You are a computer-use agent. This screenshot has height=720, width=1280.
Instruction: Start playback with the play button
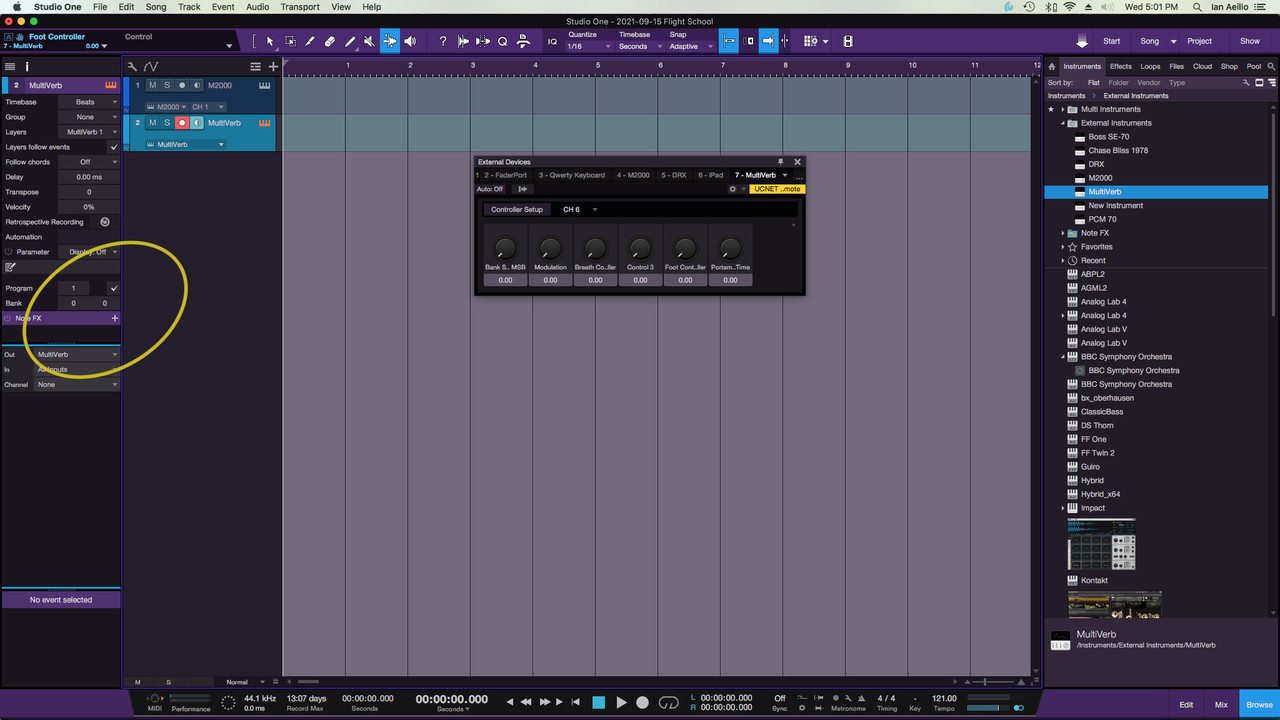tap(621, 702)
